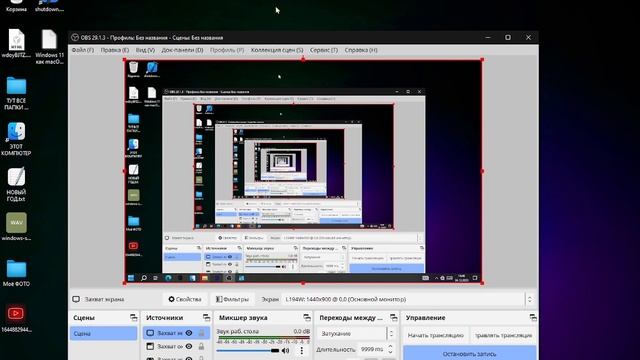Viewport: 640px width, 360px height.
Task: Click the Свойства properties button
Action: (185, 299)
